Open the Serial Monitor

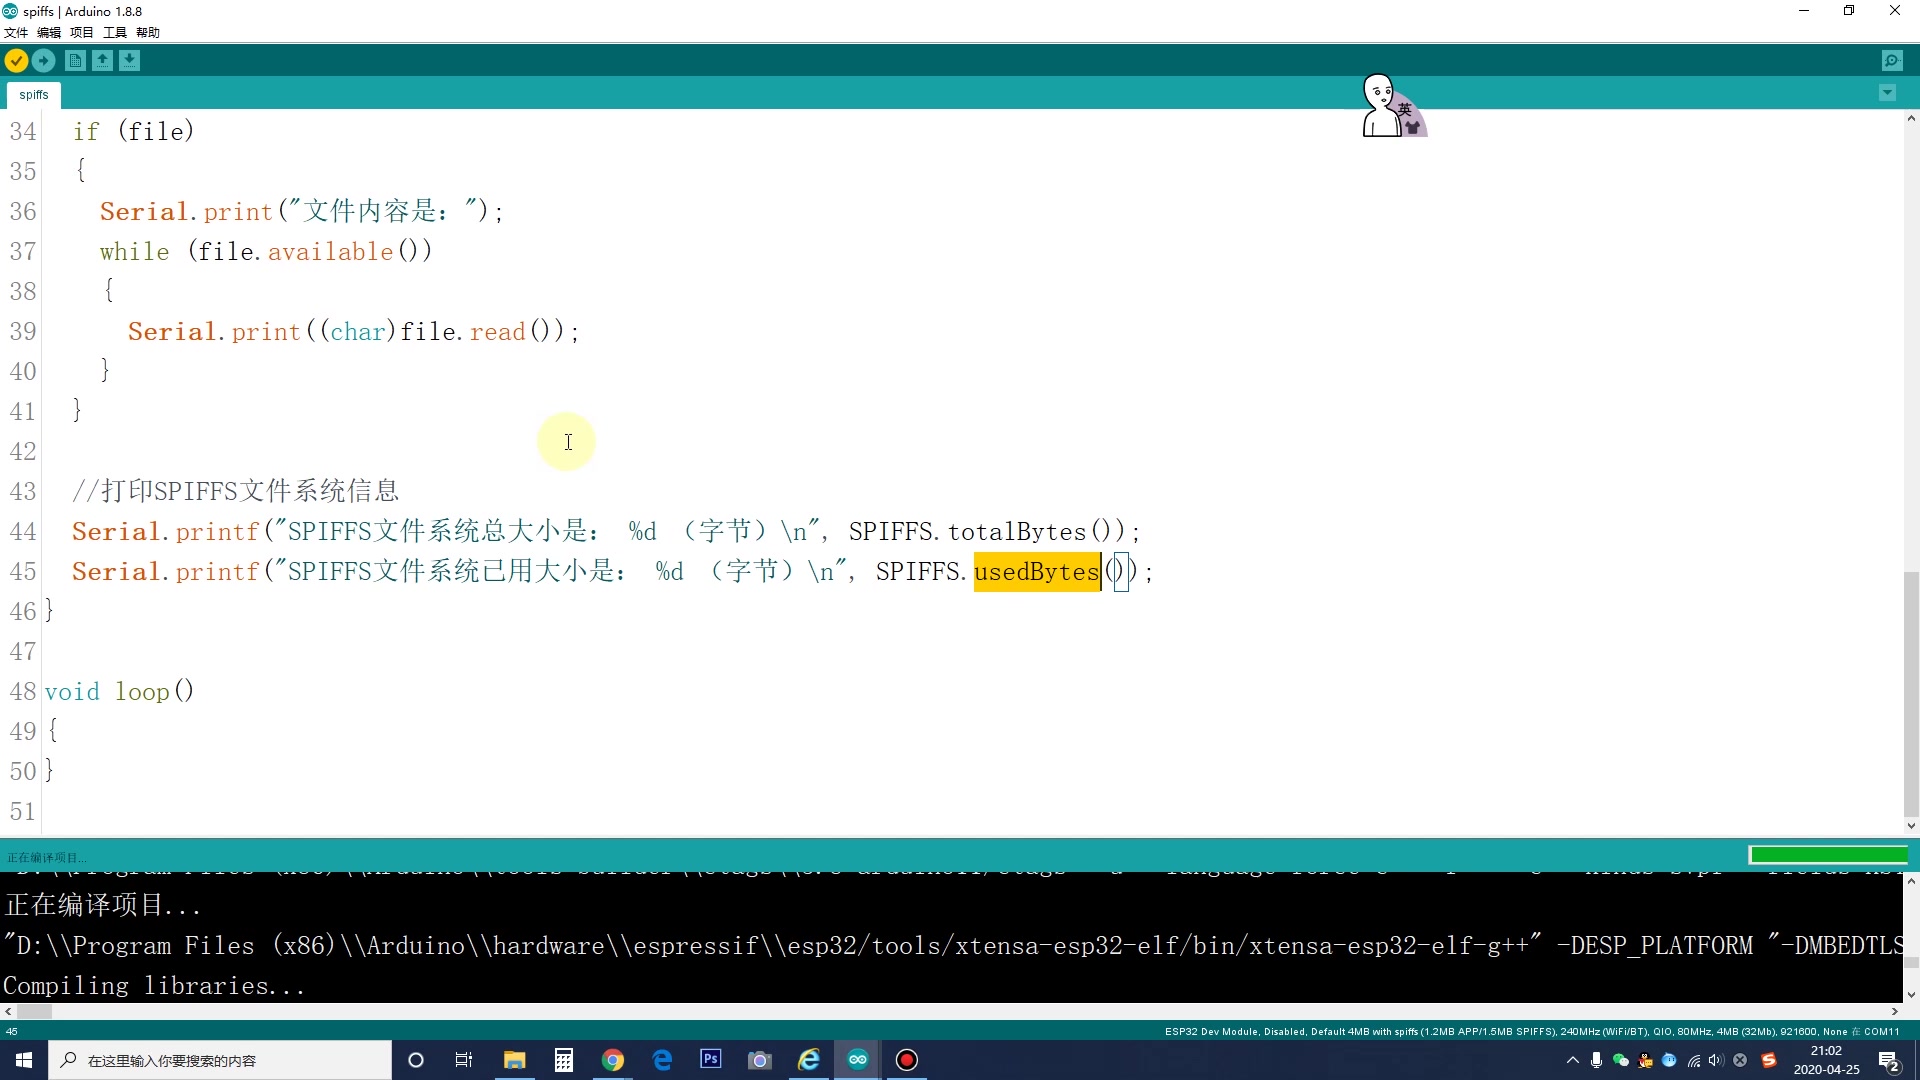pyautogui.click(x=1892, y=60)
